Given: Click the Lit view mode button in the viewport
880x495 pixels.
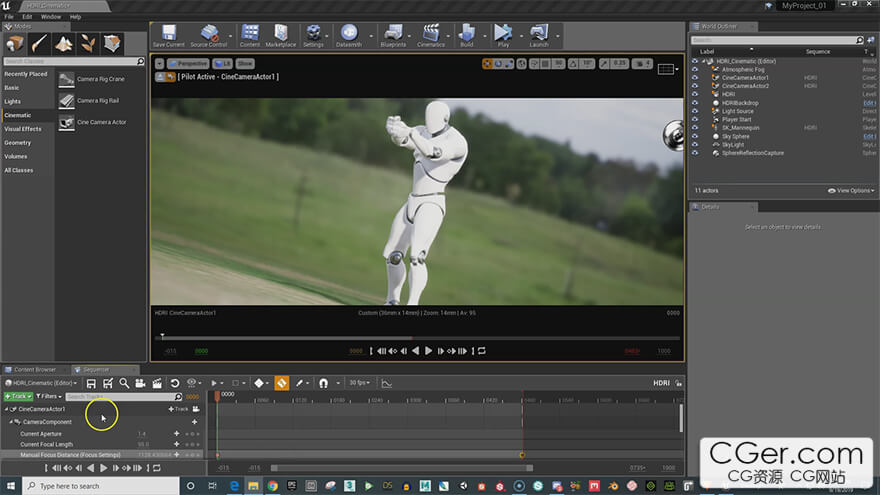Looking at the screenshot, I should (x=222, y=63).
